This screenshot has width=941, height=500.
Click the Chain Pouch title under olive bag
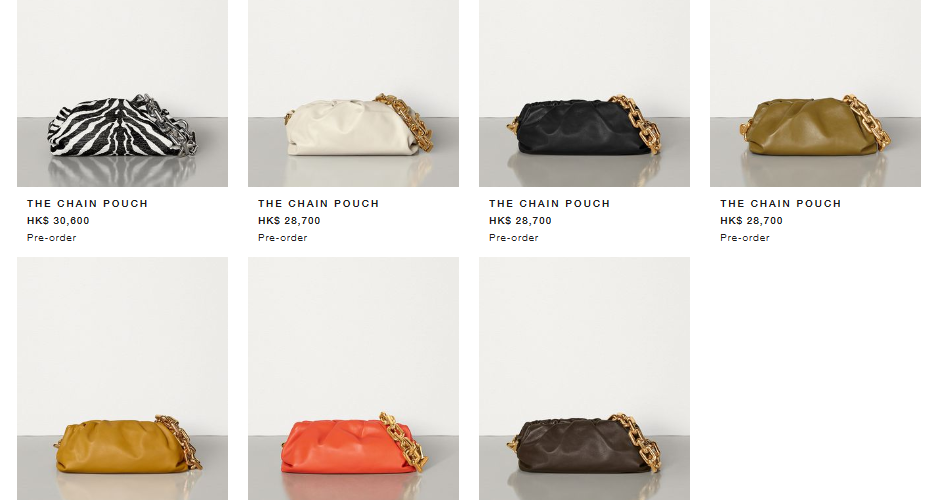781,203
